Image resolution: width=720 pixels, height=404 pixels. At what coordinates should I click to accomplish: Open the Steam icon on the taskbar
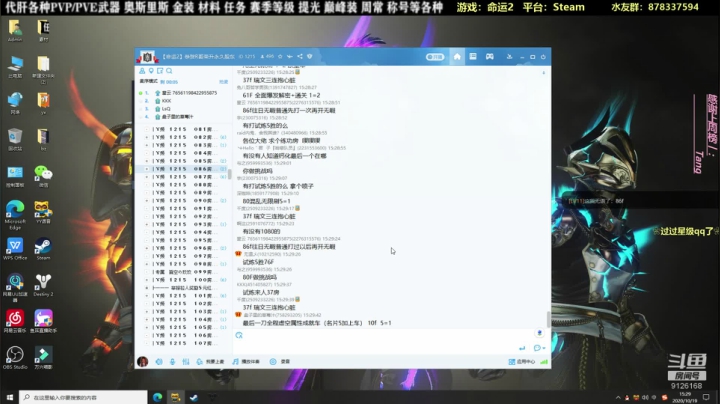coord(194,397)
